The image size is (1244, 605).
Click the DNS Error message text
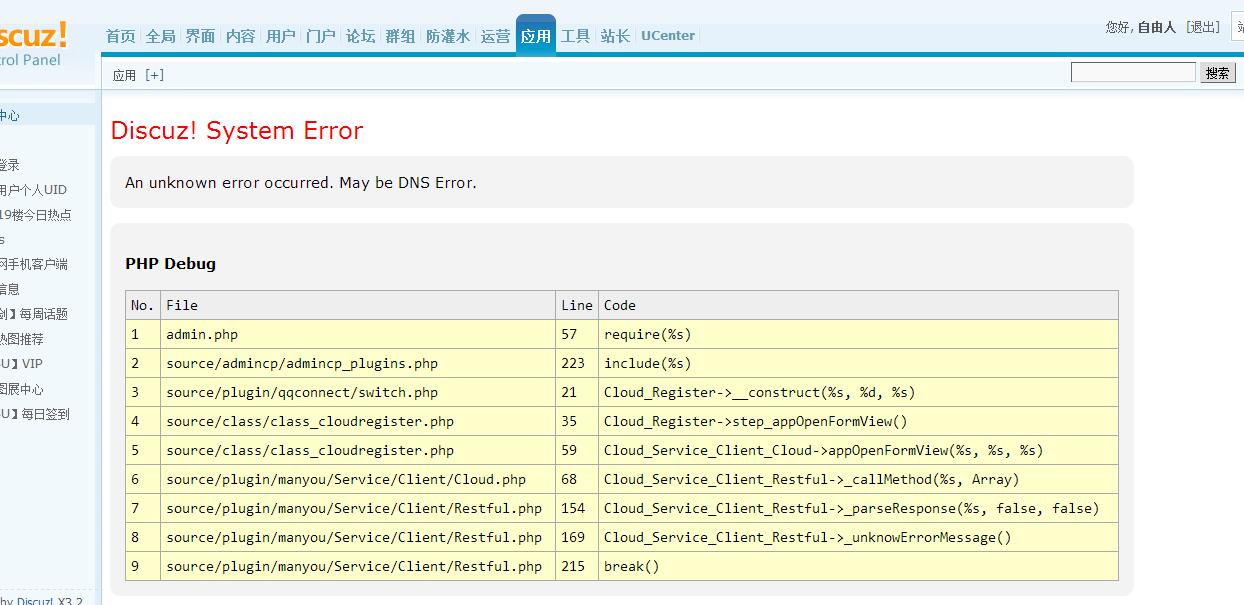click(x=301, y=183)
